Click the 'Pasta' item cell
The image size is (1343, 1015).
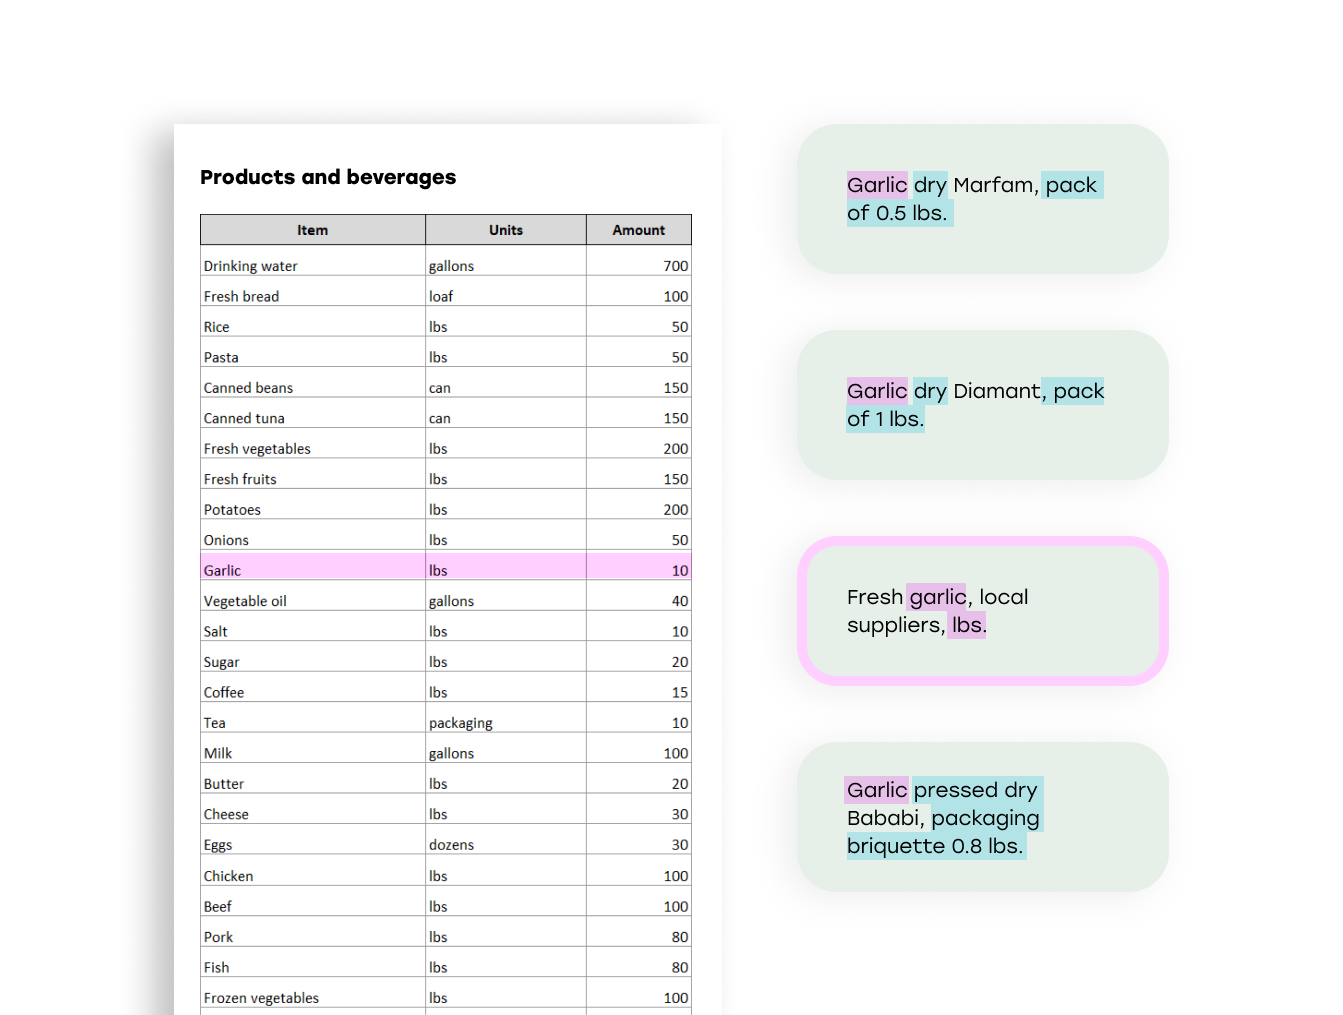point(313,353)
